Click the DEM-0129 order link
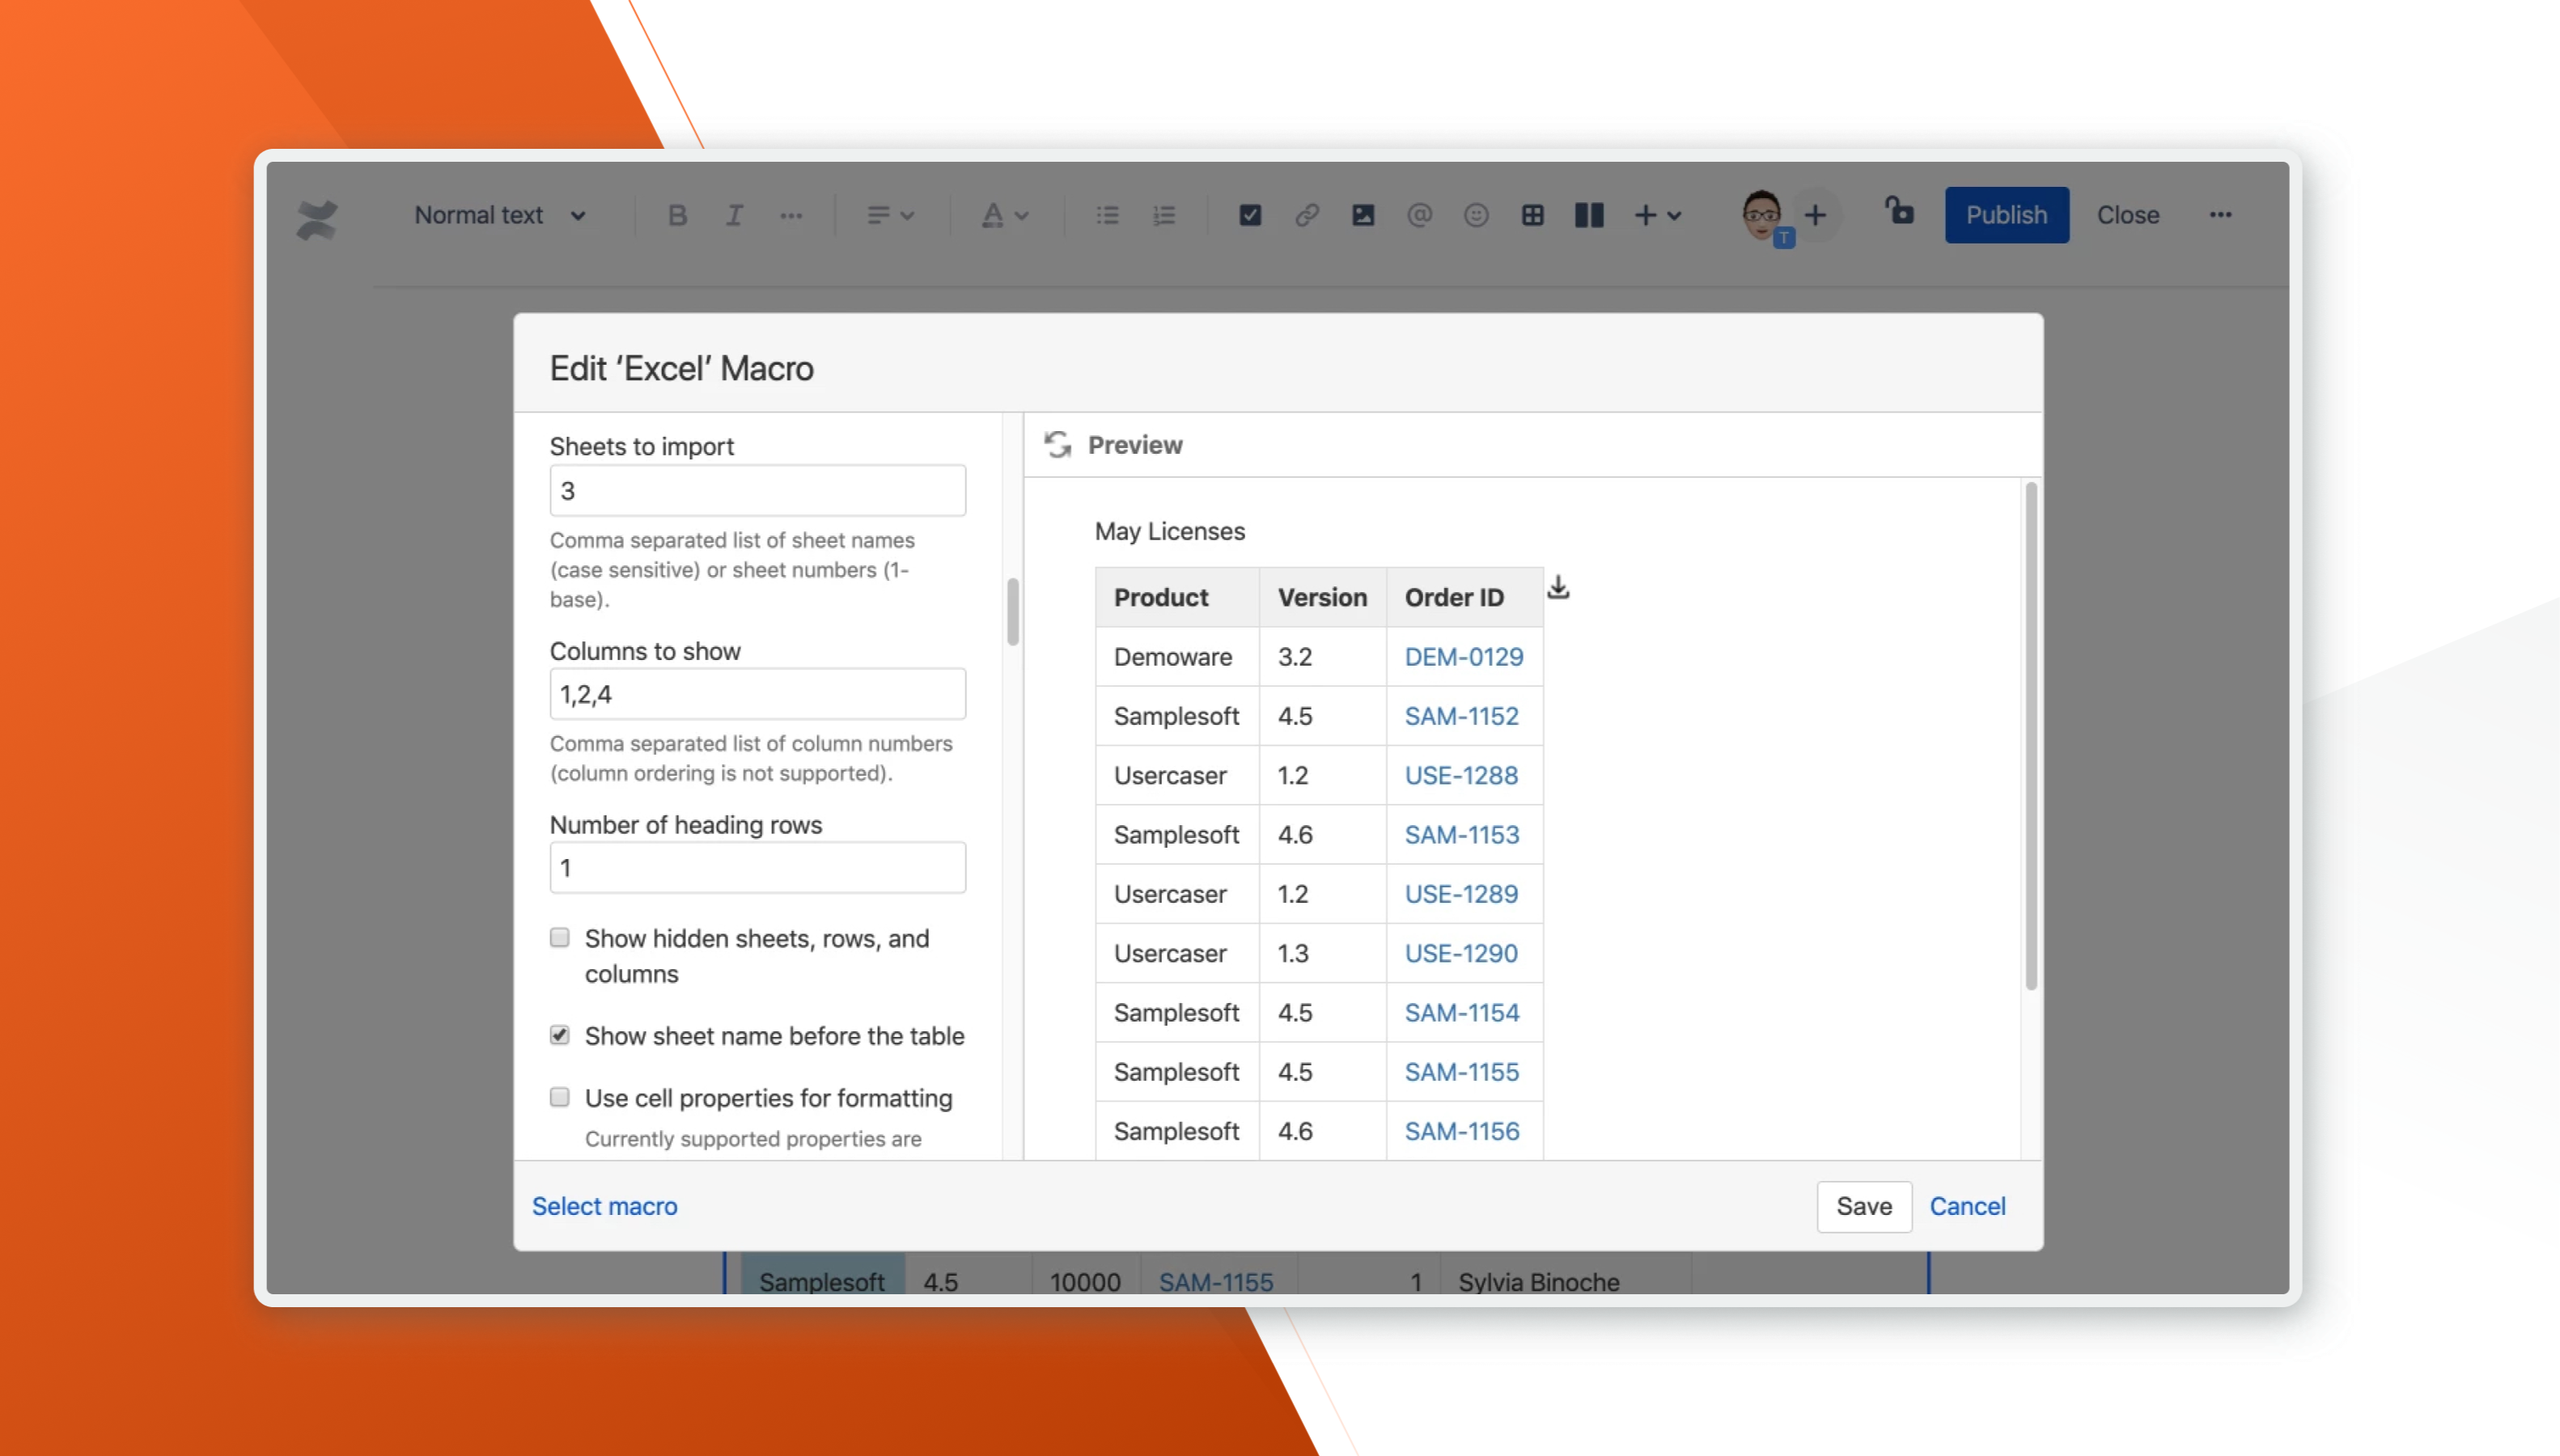The height and width of the screenshot is (1456, 2560). (1463, 657)
